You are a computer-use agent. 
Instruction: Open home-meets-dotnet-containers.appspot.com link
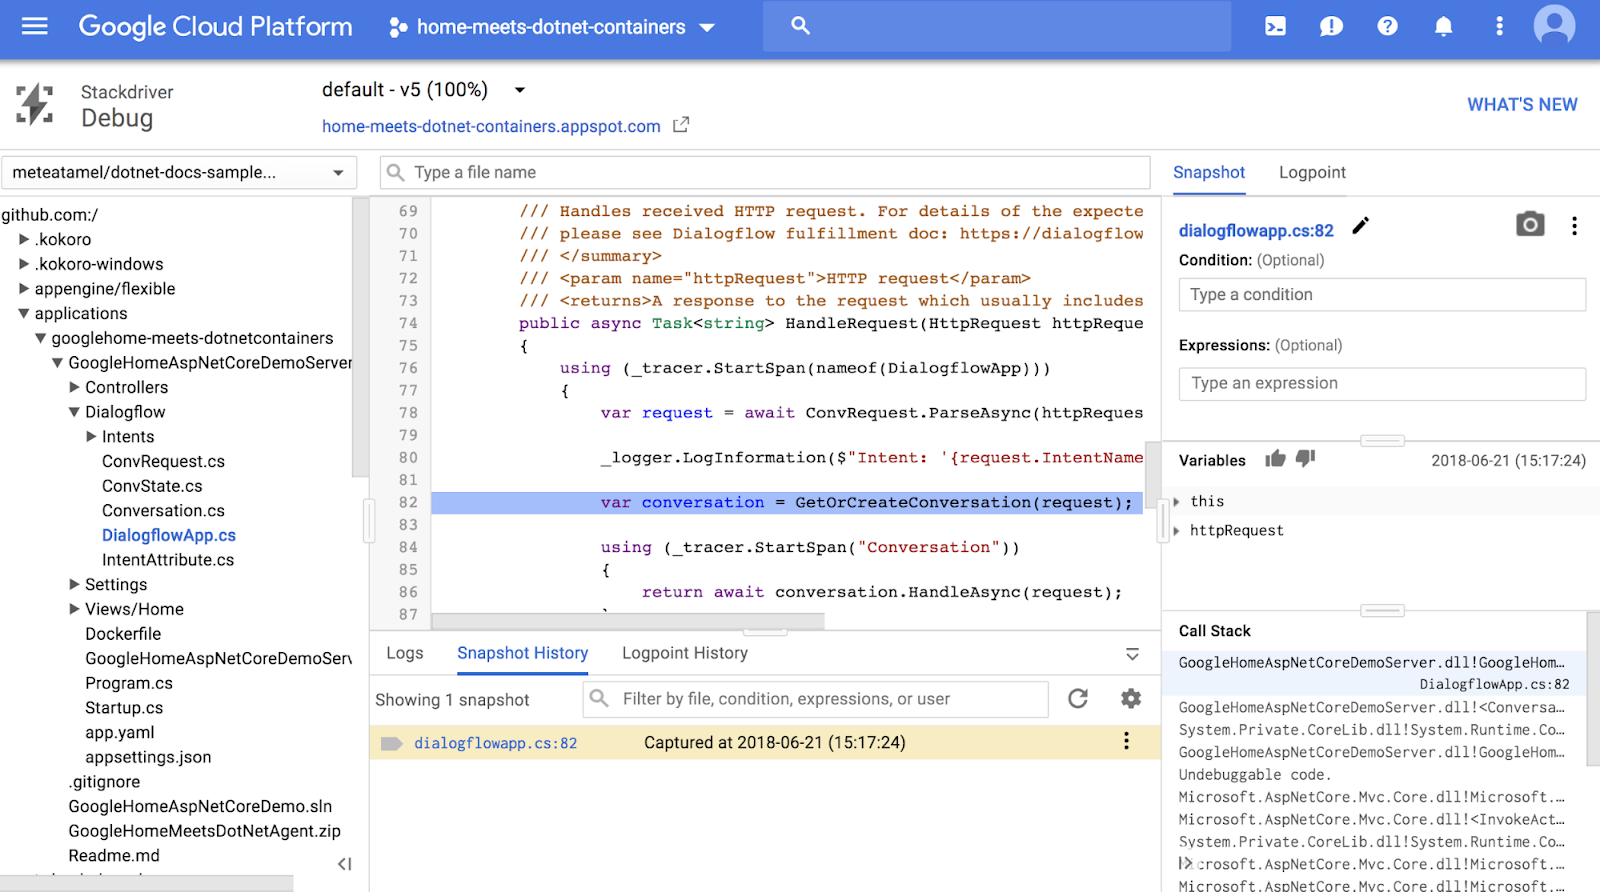(491, 126)
